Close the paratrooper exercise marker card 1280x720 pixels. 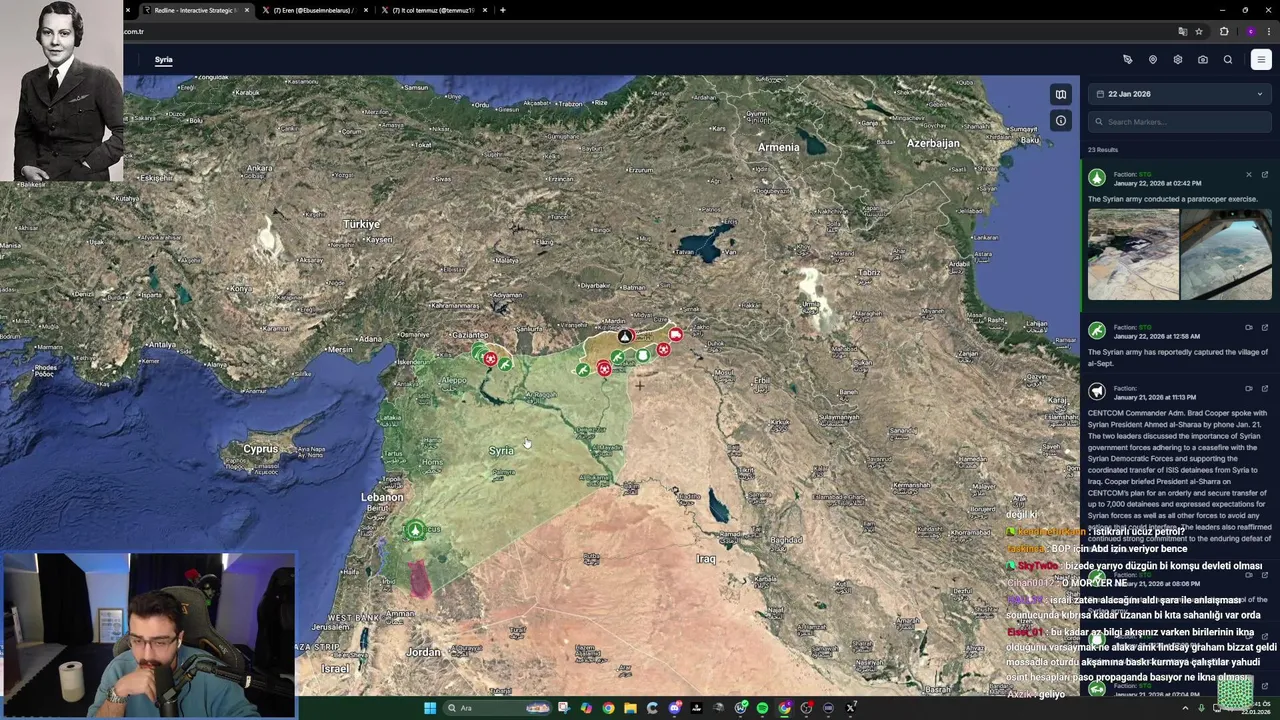pyautogui.click(x=1248, y=175)
